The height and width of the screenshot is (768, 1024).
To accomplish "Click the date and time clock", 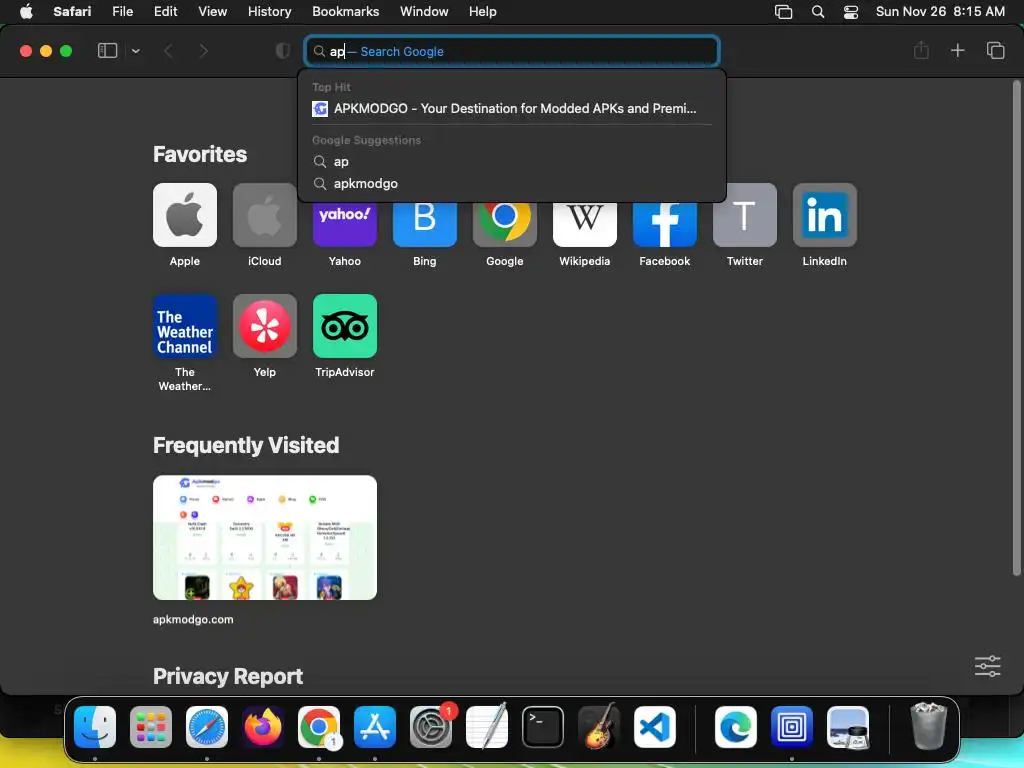I will tap(940, 12).
